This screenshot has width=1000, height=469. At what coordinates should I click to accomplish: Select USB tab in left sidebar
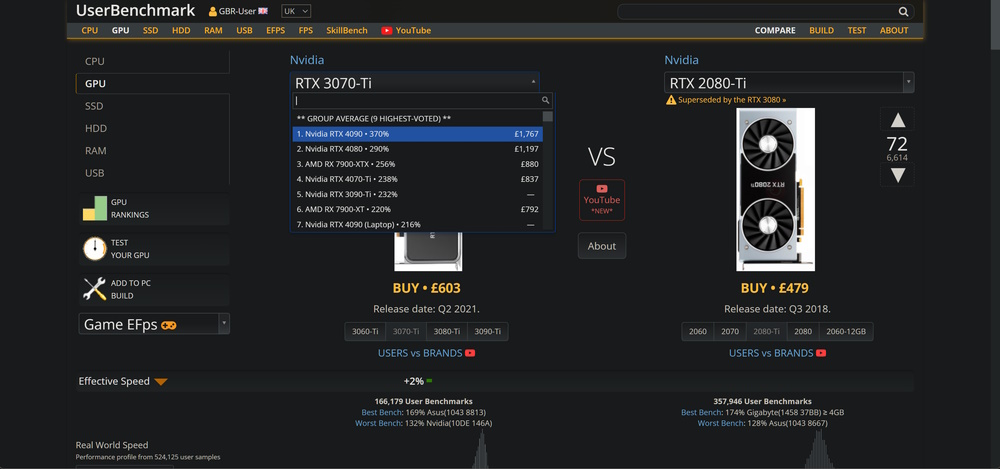tap(152, 173)
